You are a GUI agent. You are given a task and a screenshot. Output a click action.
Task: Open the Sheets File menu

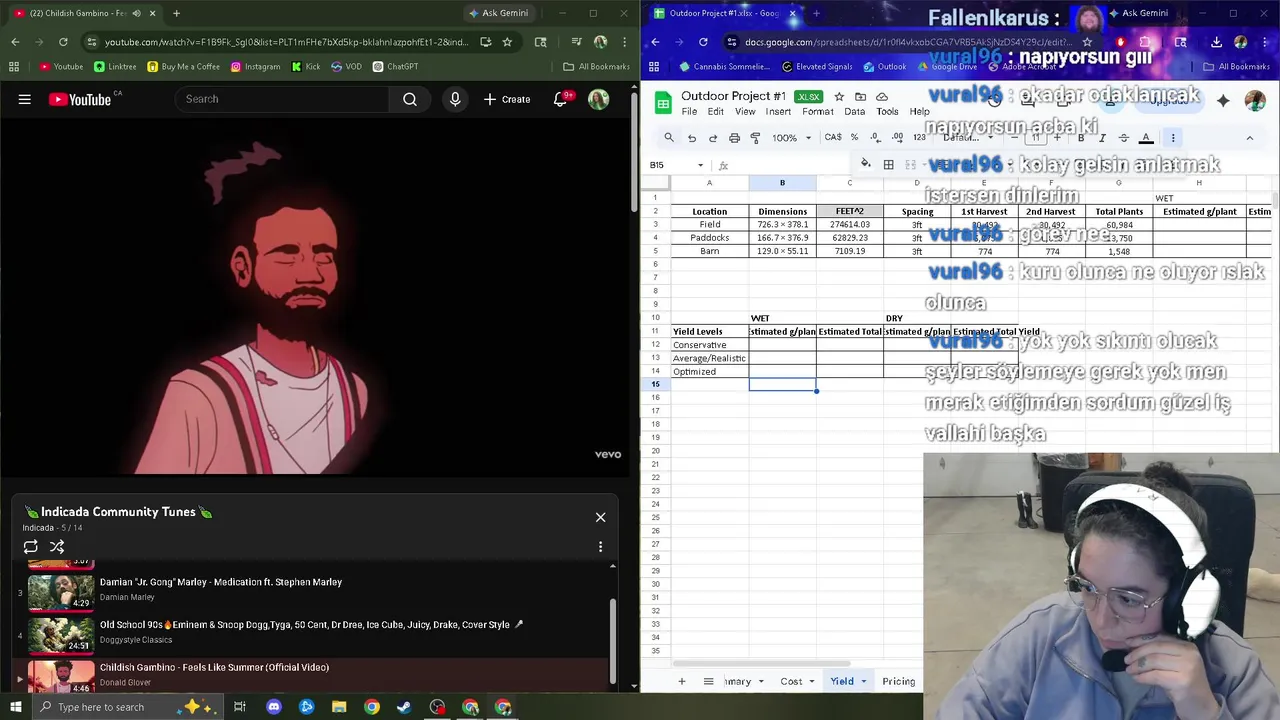[x=689, y=112]
